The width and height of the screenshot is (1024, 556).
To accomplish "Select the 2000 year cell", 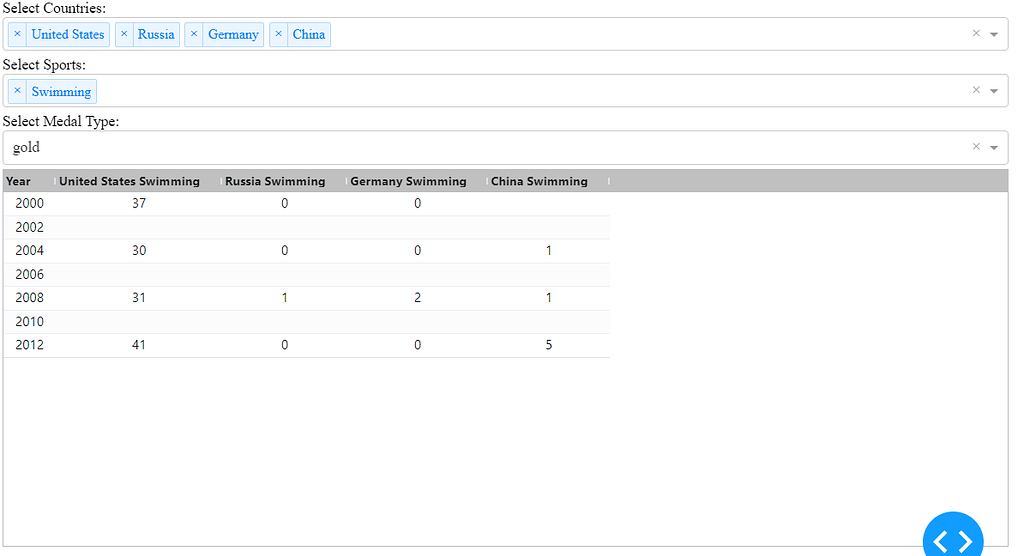I will point(29,203).
